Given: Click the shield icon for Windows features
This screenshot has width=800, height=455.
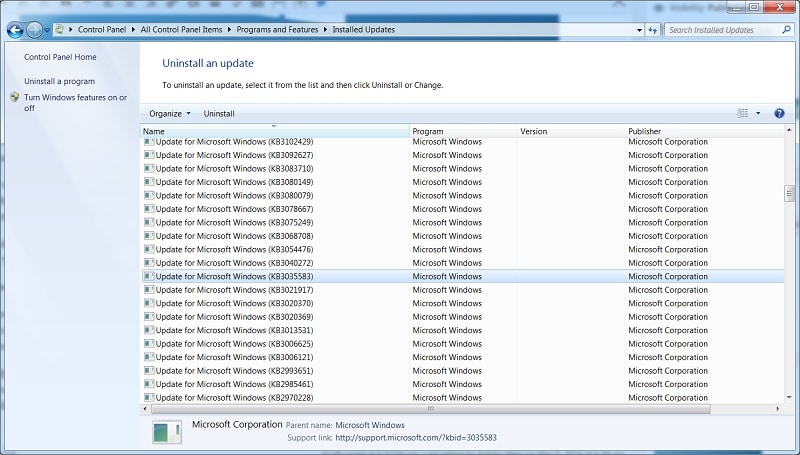Looking at the screenshot, I should [x=15, y=97].
